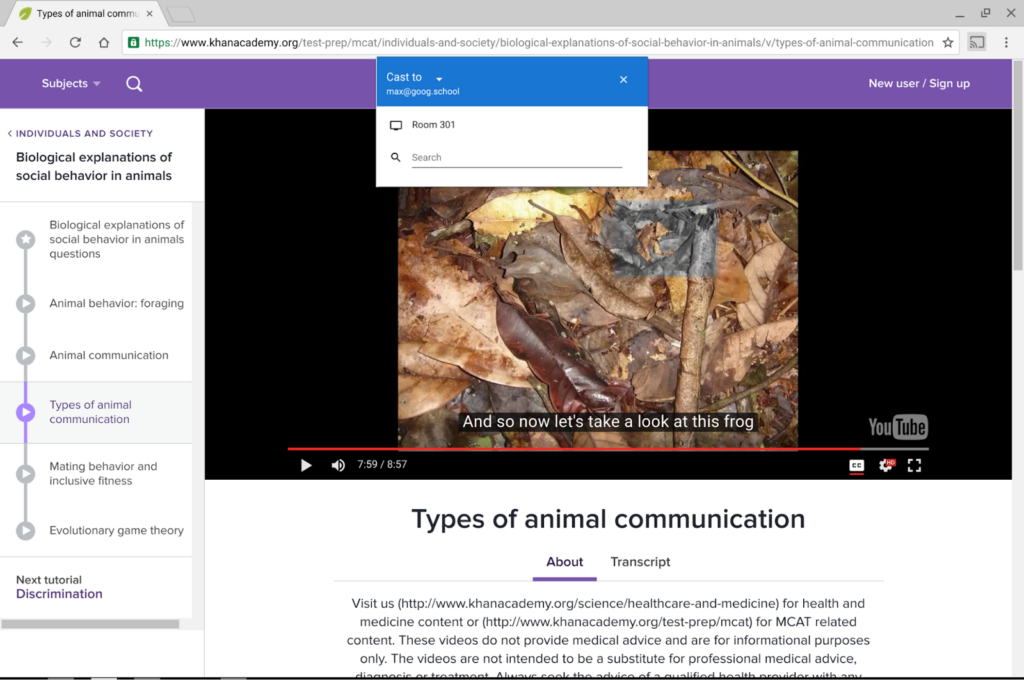The width and height of the screenshot is (1024, 680).
Task: Mute the video volume speaker icon
Action: coord(338,465)
